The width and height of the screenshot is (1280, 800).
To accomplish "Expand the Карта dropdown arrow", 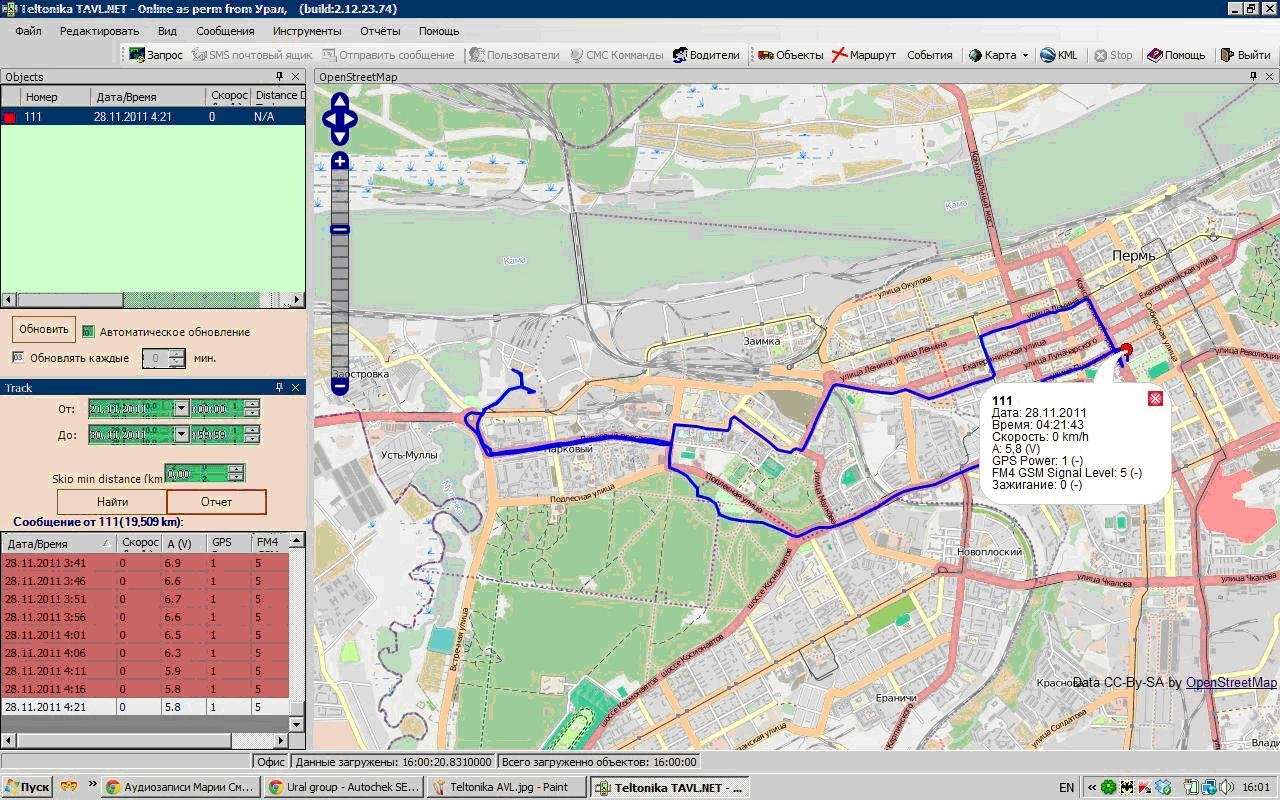I will point(1025,56).
